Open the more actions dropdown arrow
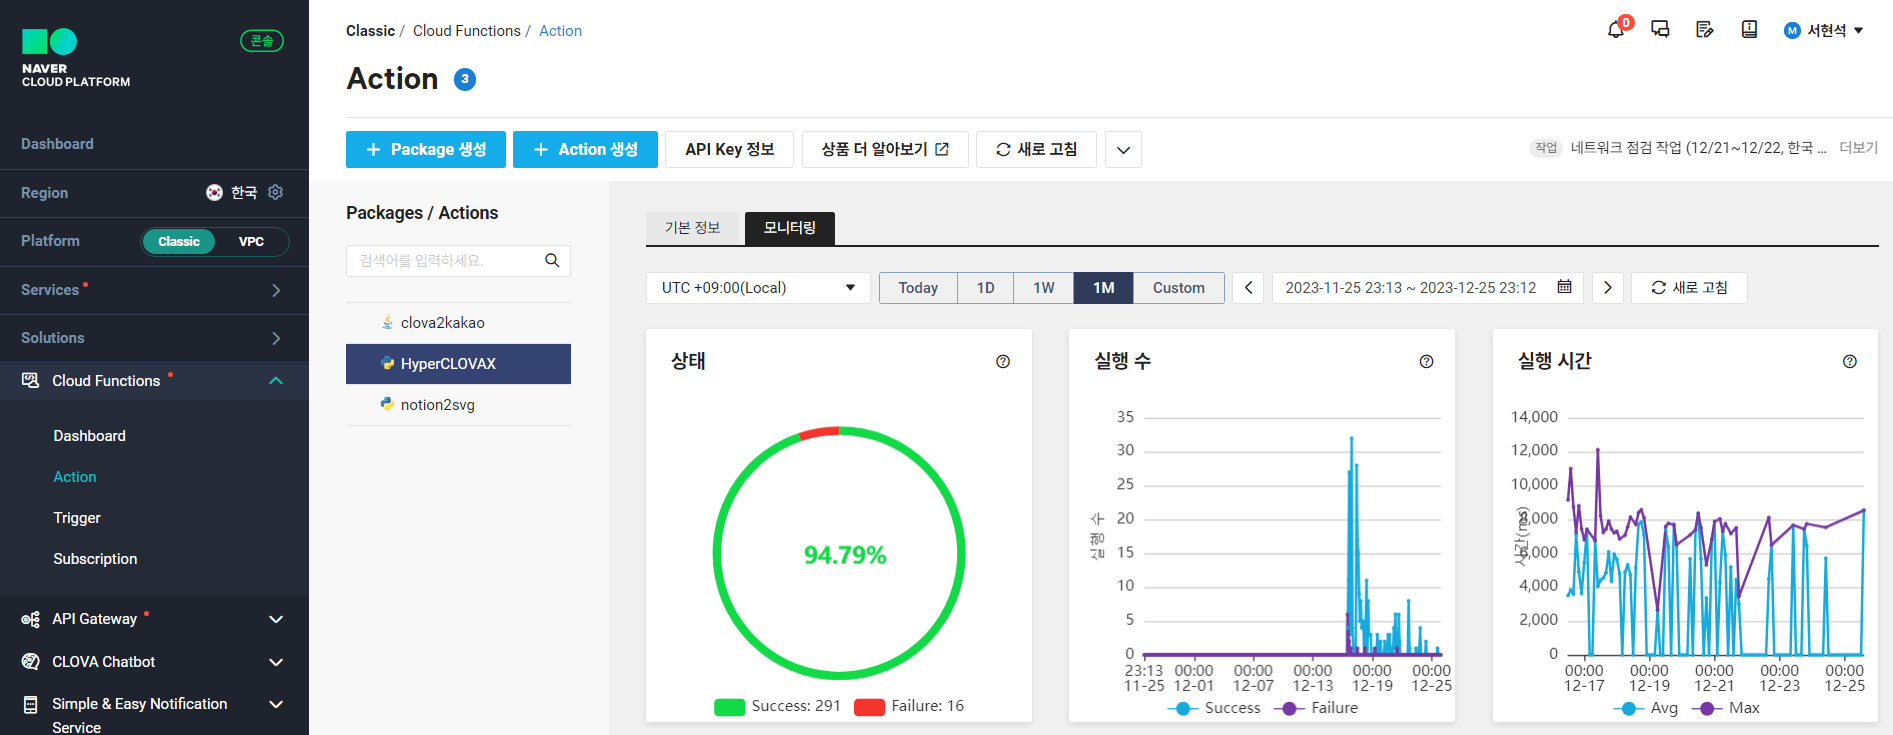1893x735 pixels. click(x=1123, y=150)
